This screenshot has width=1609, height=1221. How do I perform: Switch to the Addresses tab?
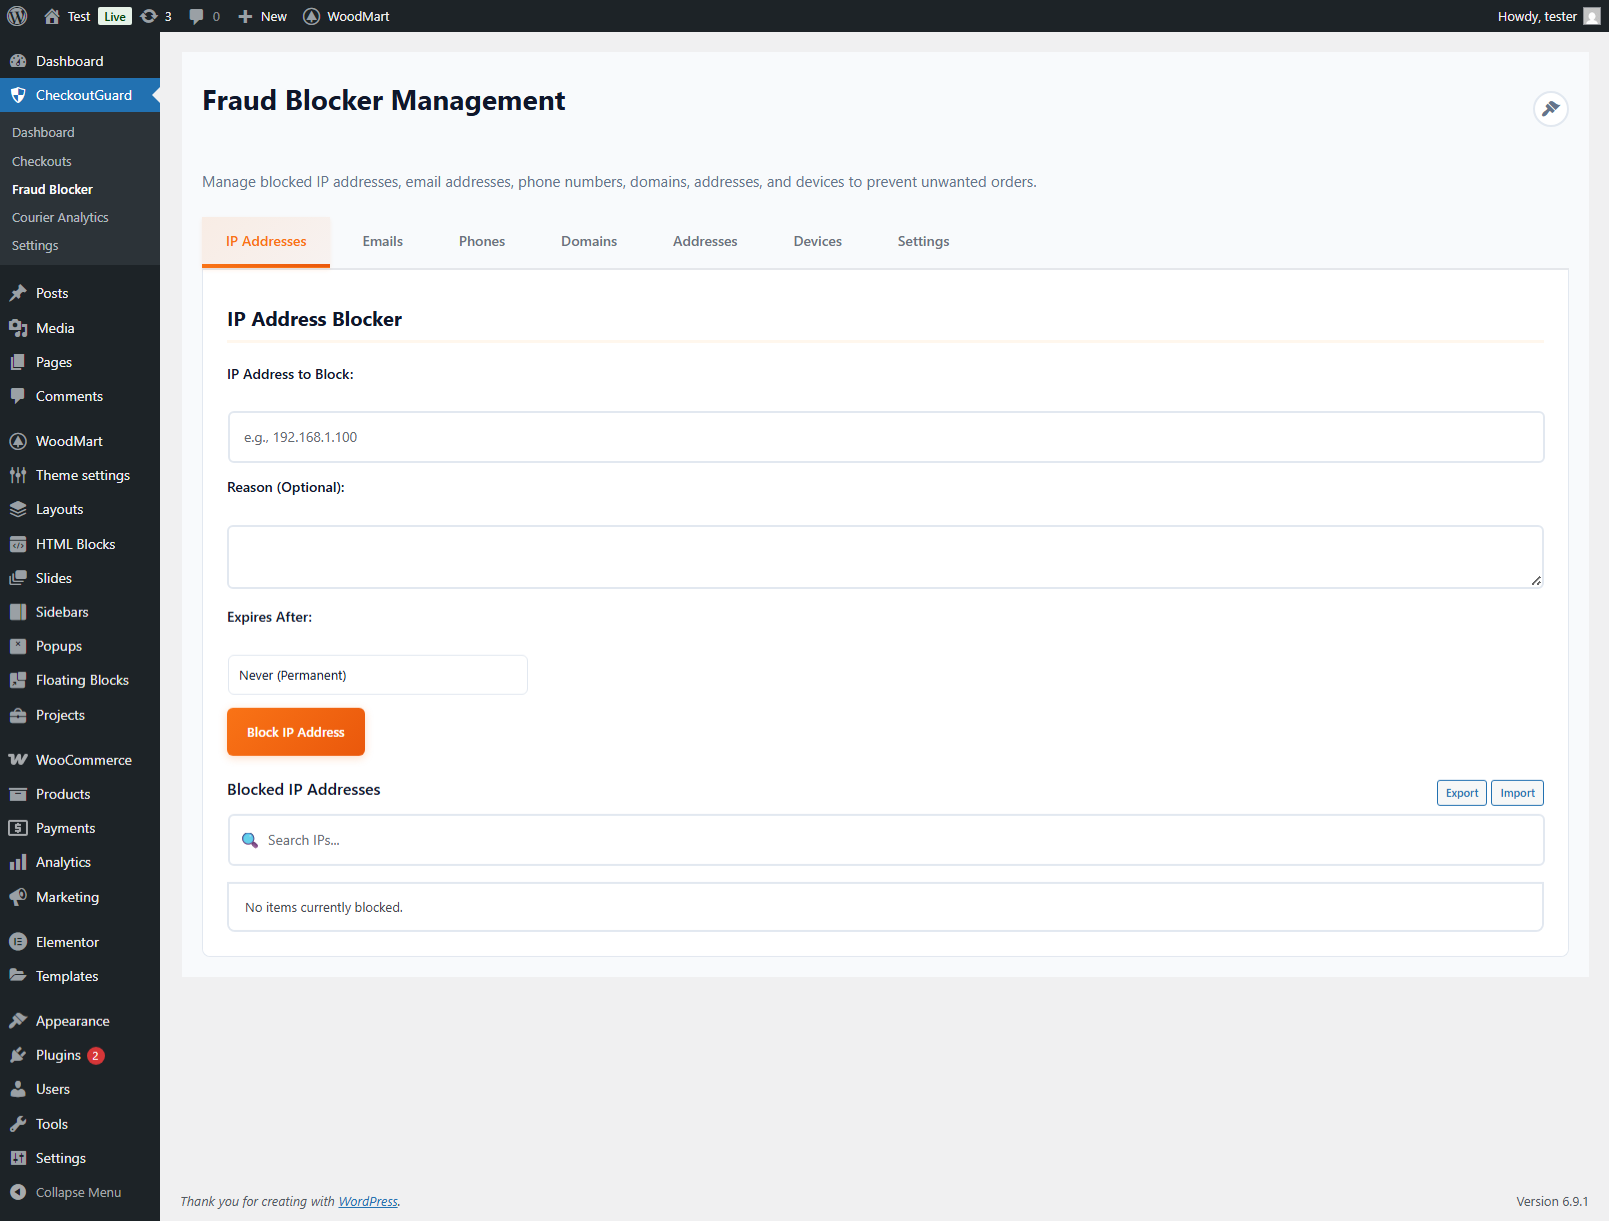coord(705,242)
